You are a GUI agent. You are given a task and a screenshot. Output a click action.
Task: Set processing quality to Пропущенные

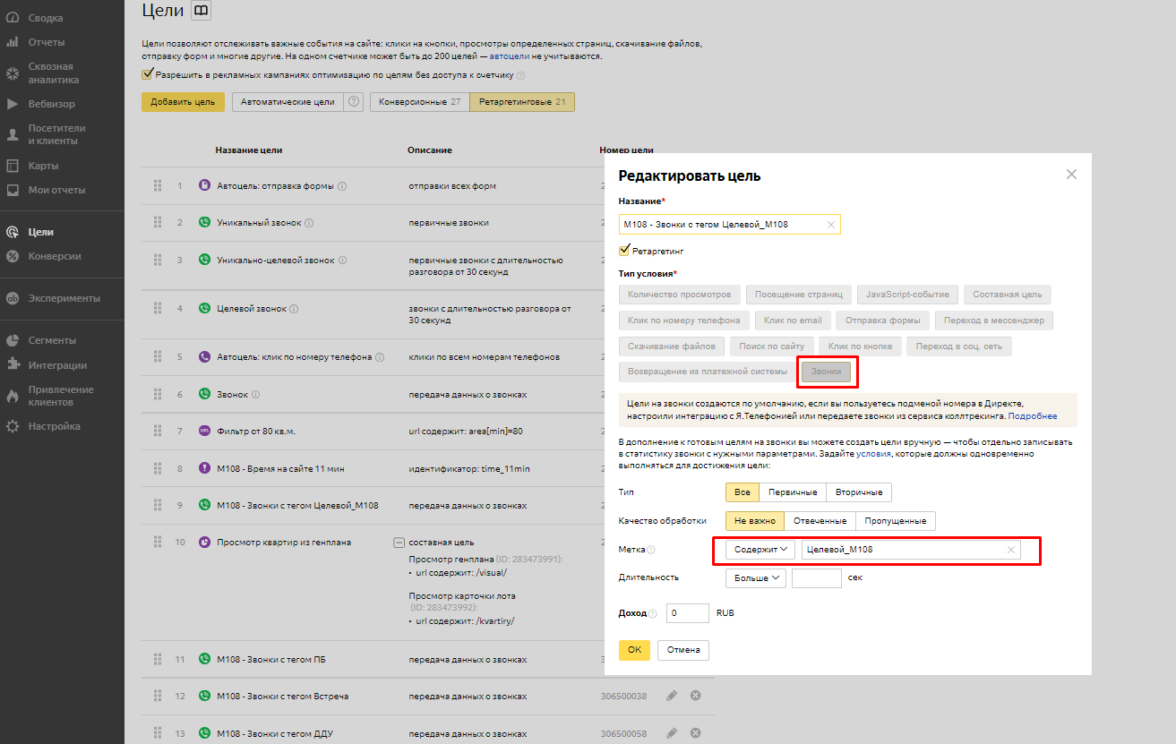click(896, 521)
